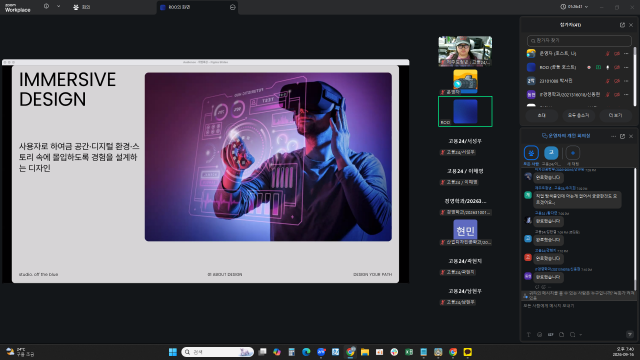Select the blue paw meeting chat tab

[531, 153]
